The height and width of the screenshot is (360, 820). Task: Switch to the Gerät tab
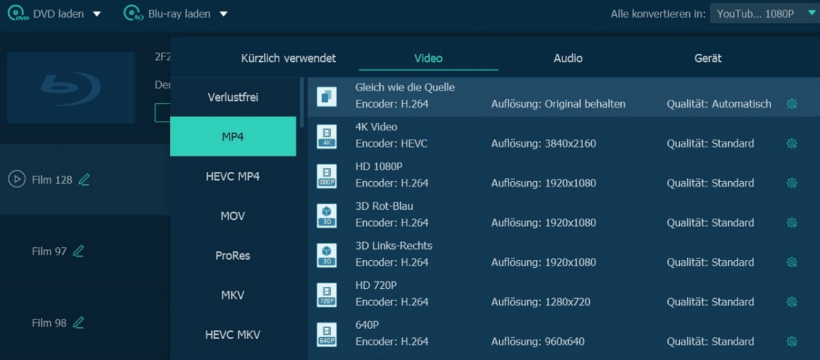coord(708,59)
